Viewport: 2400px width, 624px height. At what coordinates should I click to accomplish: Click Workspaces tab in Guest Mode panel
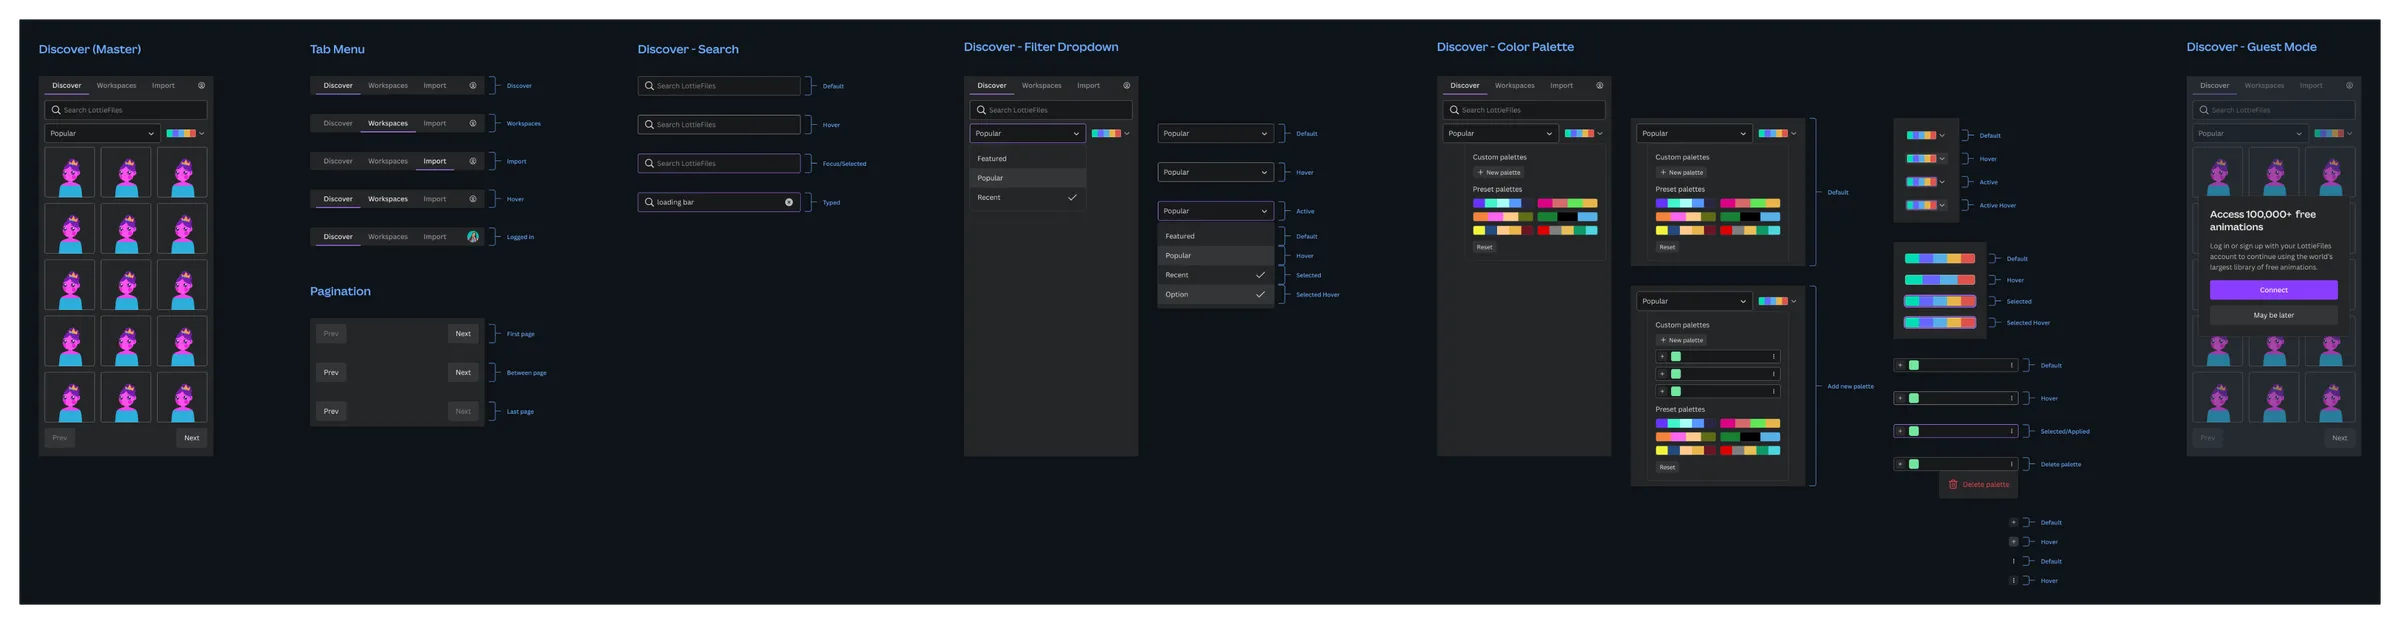2264,86
